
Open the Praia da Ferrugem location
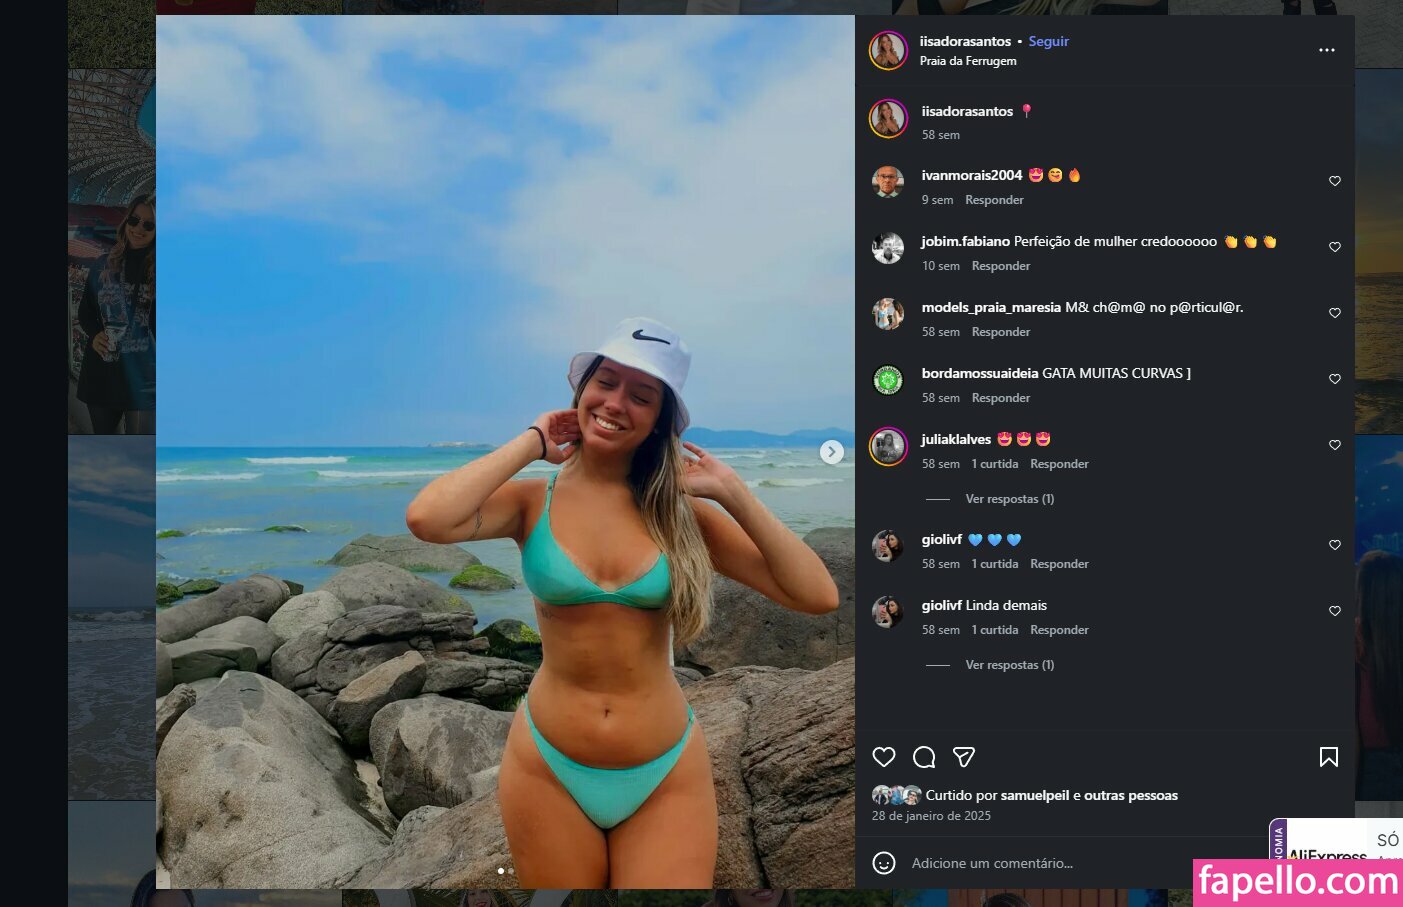(968, 61)
